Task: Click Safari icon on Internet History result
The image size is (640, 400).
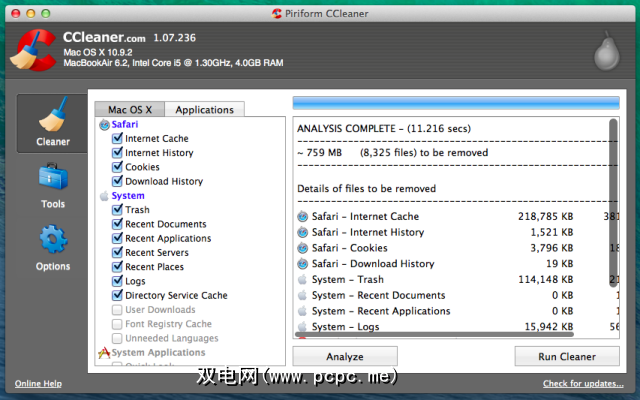Action: [x=302, y=232]
